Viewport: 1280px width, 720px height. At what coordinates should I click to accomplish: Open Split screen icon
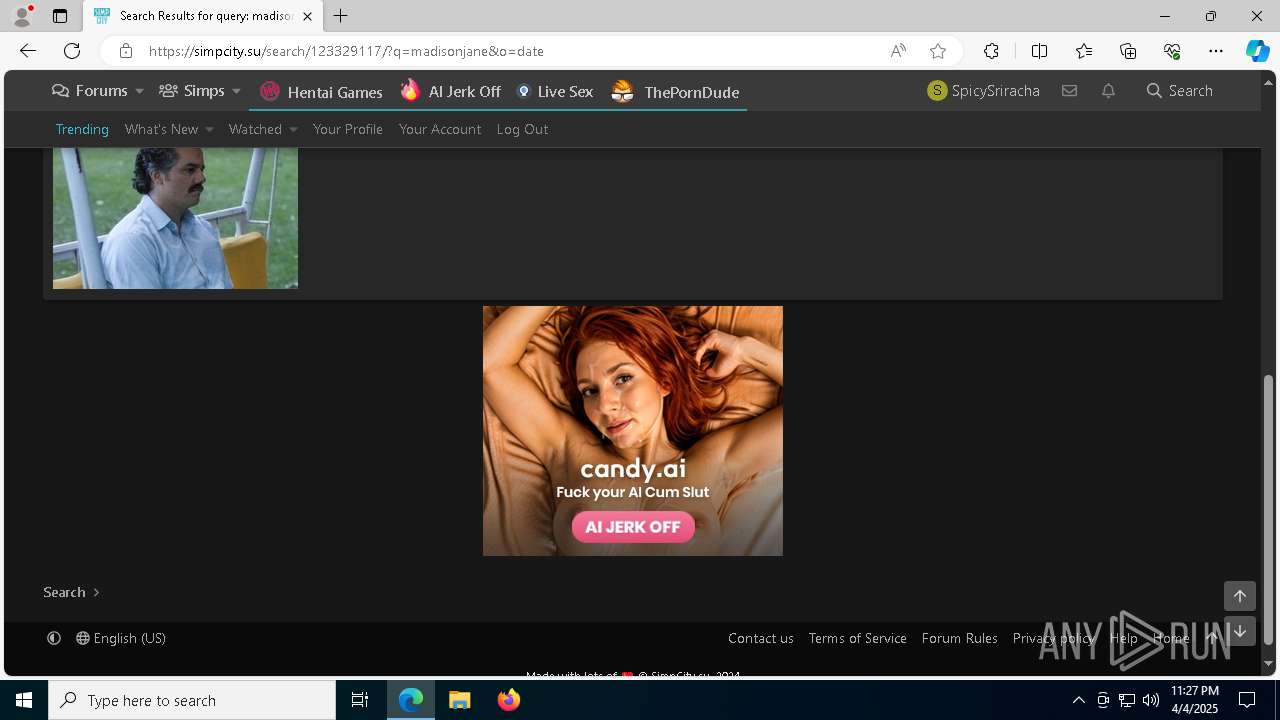coord(1039,51)
